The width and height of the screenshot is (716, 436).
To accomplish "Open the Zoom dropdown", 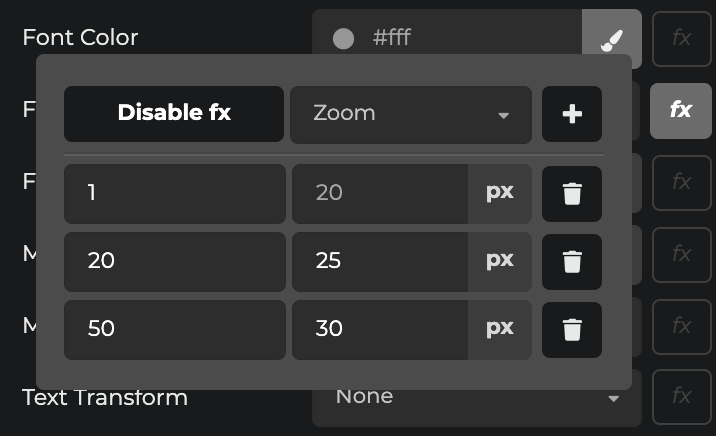I will coord(410,114).
